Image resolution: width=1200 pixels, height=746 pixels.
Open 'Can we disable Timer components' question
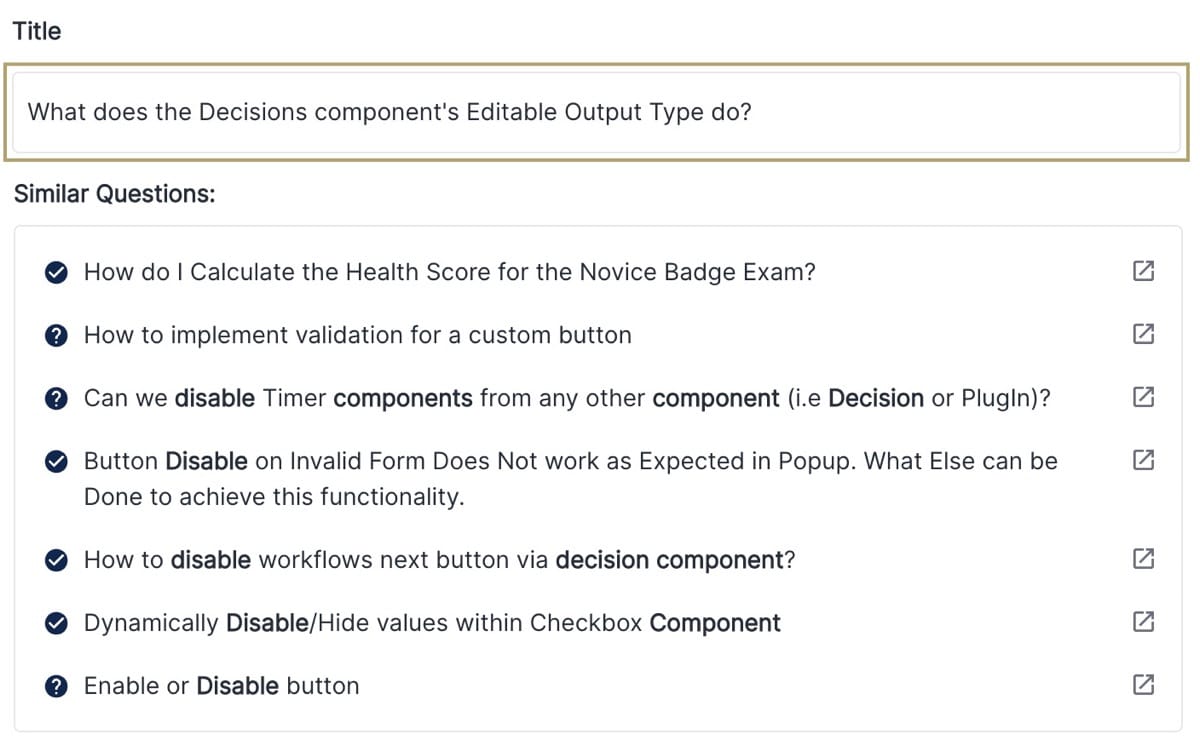pyautogui.click(x=567, y=398)
